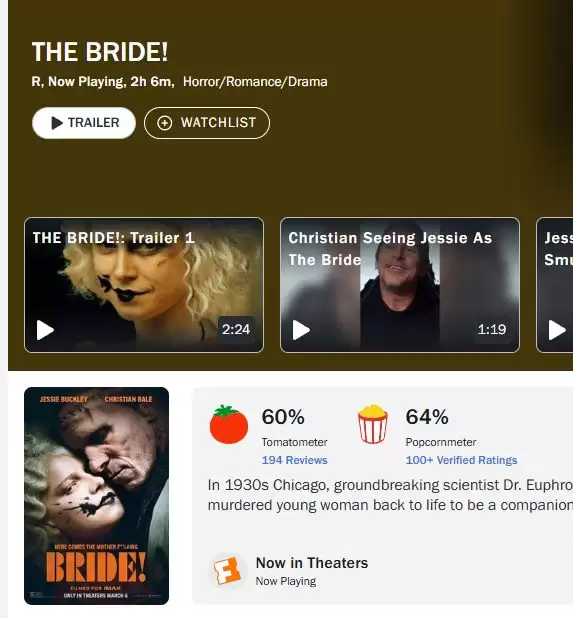Open the 100+ Verified Ratings link
The height and width of the screenshot is (618, 573).
(461, 460)
